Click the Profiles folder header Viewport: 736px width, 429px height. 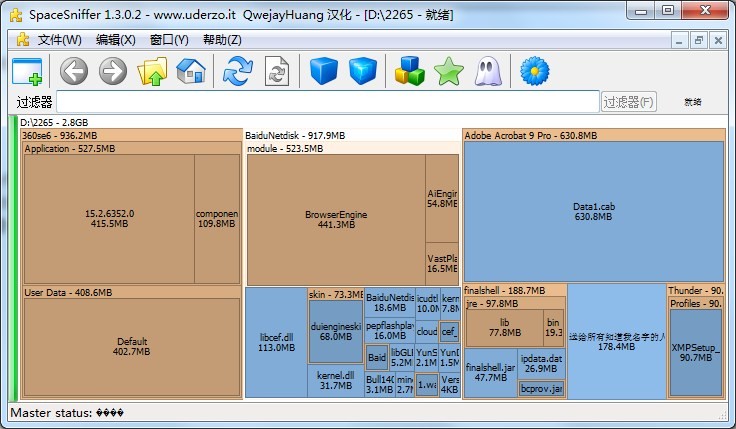click(696, 304)
